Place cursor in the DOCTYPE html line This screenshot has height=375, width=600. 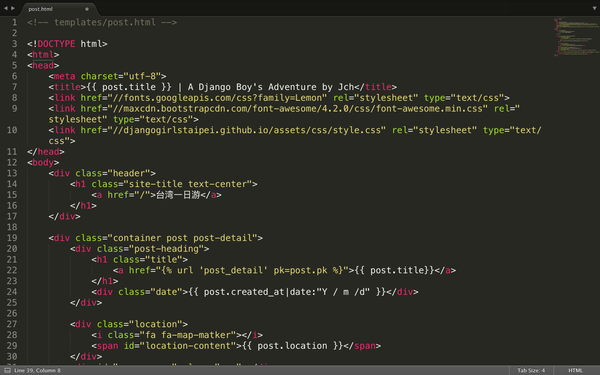click(67, 44)
